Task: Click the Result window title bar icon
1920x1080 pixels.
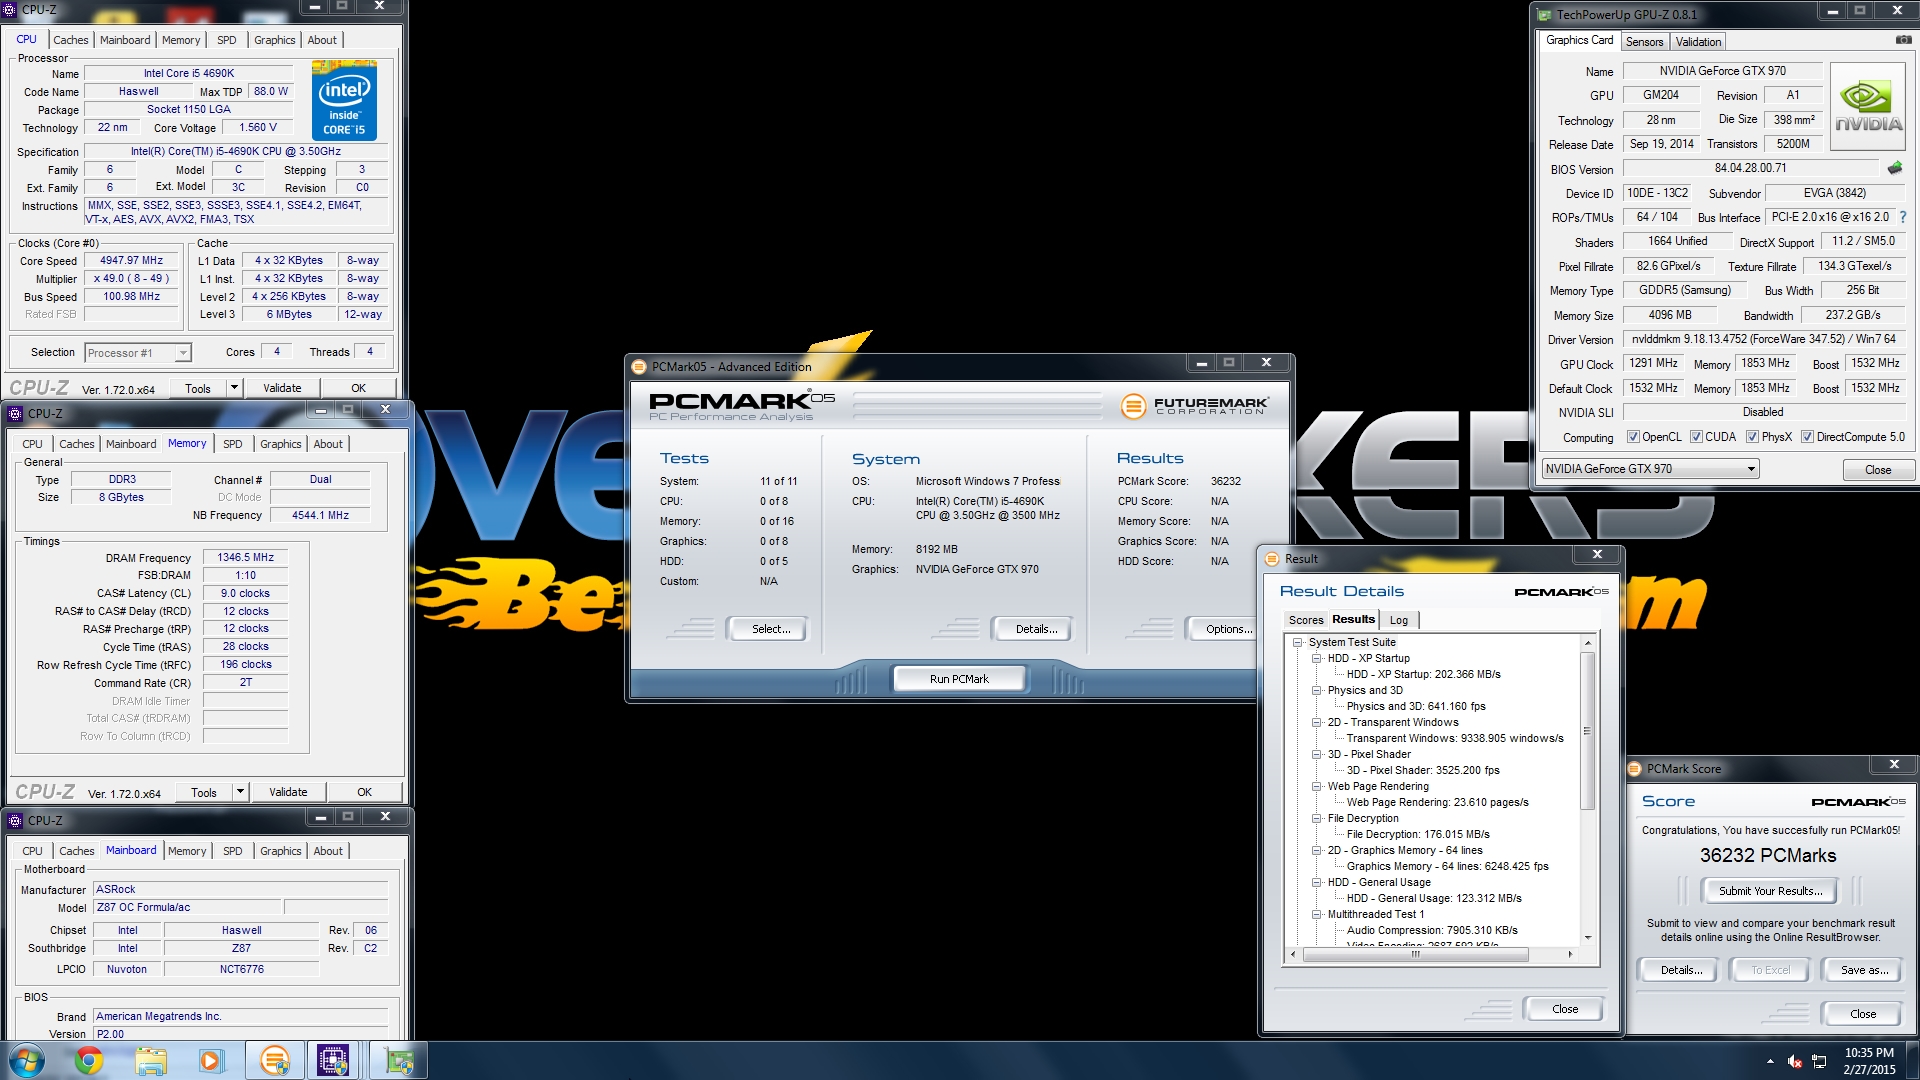Action: (x=1272, y=559)
